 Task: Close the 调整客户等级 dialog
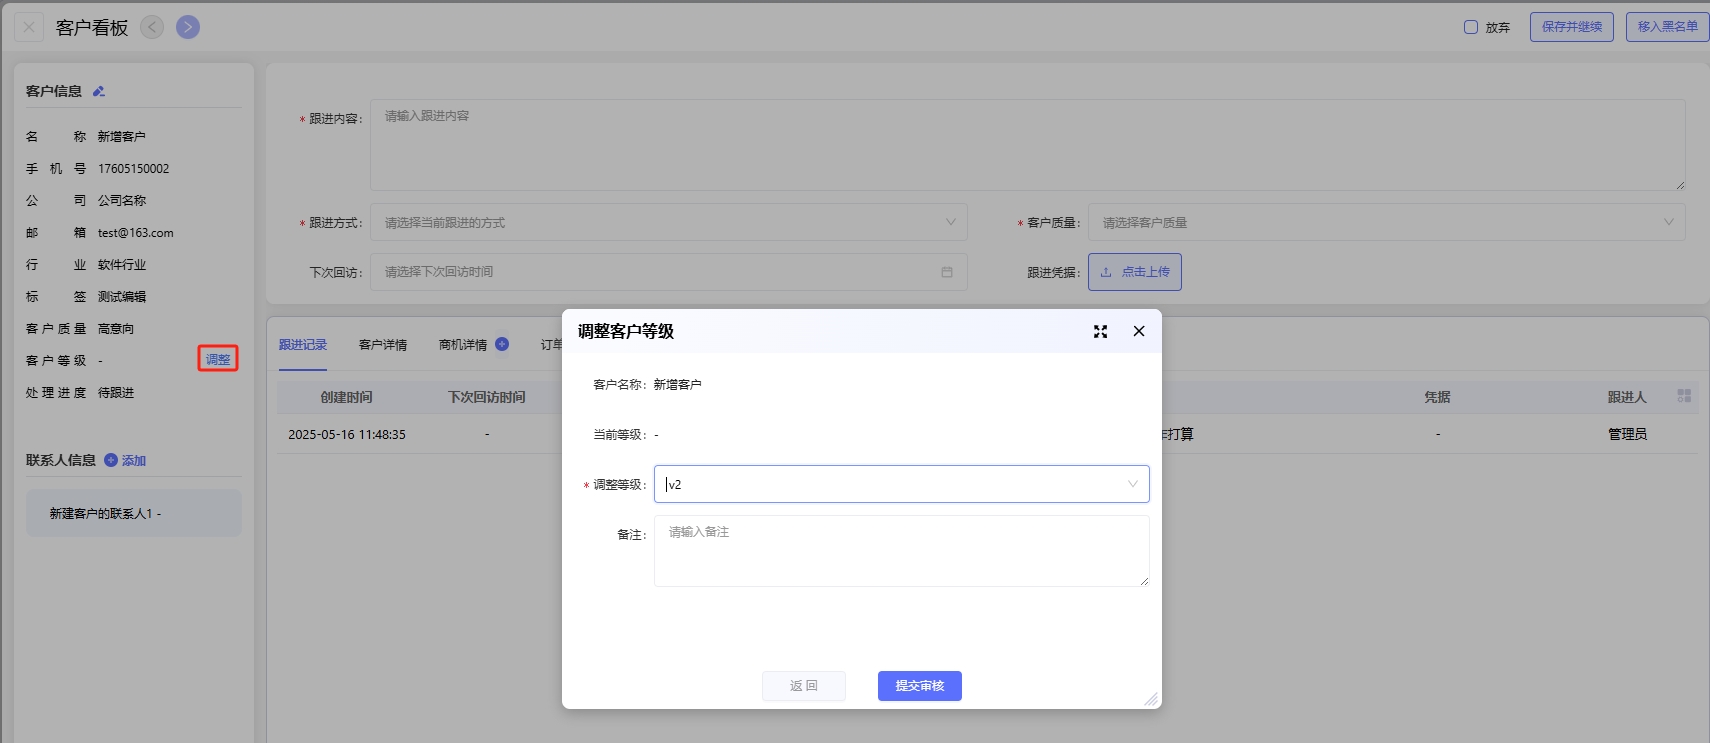1138,331
